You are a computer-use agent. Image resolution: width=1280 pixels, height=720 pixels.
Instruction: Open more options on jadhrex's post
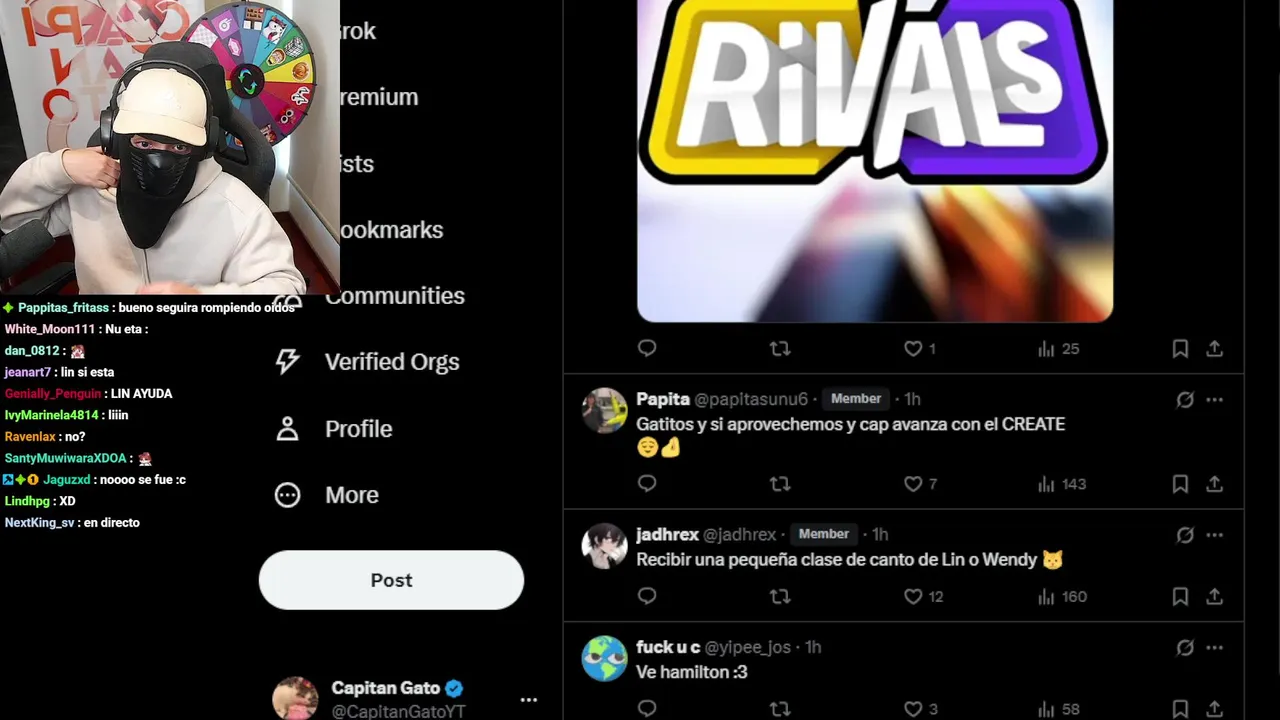click(x=1214, y=535)
